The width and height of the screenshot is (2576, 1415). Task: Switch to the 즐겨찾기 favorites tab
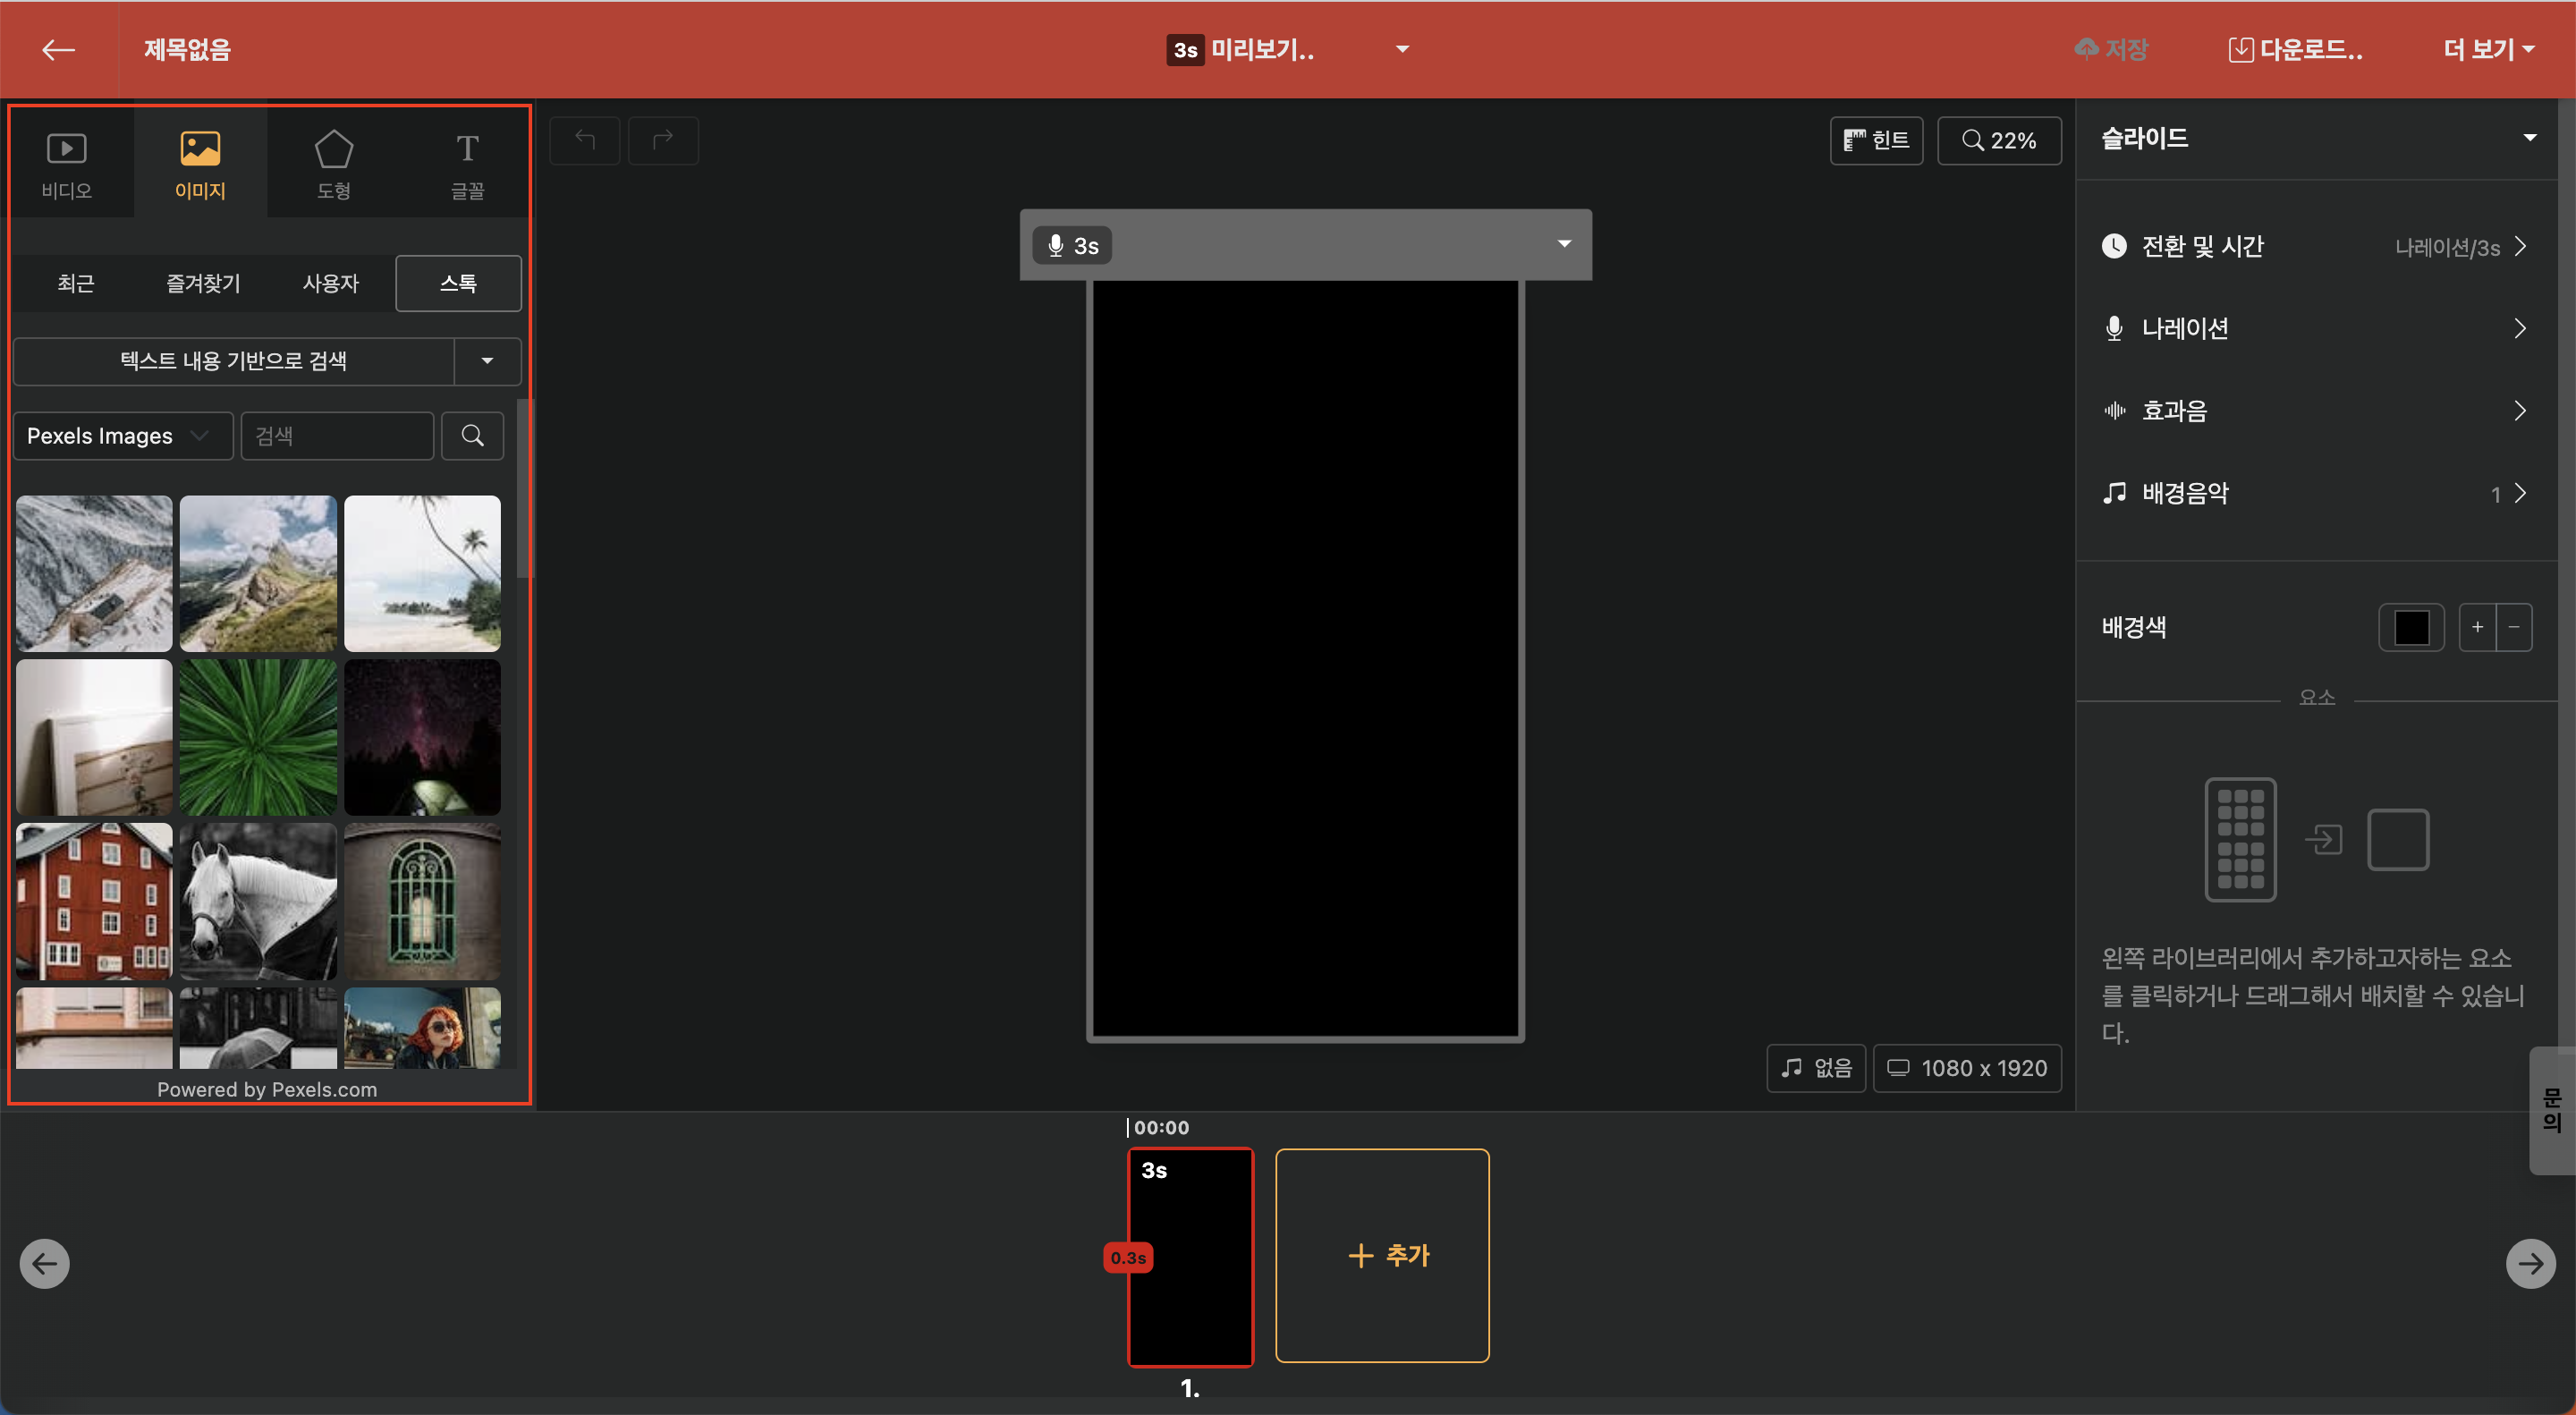point(203,283)
